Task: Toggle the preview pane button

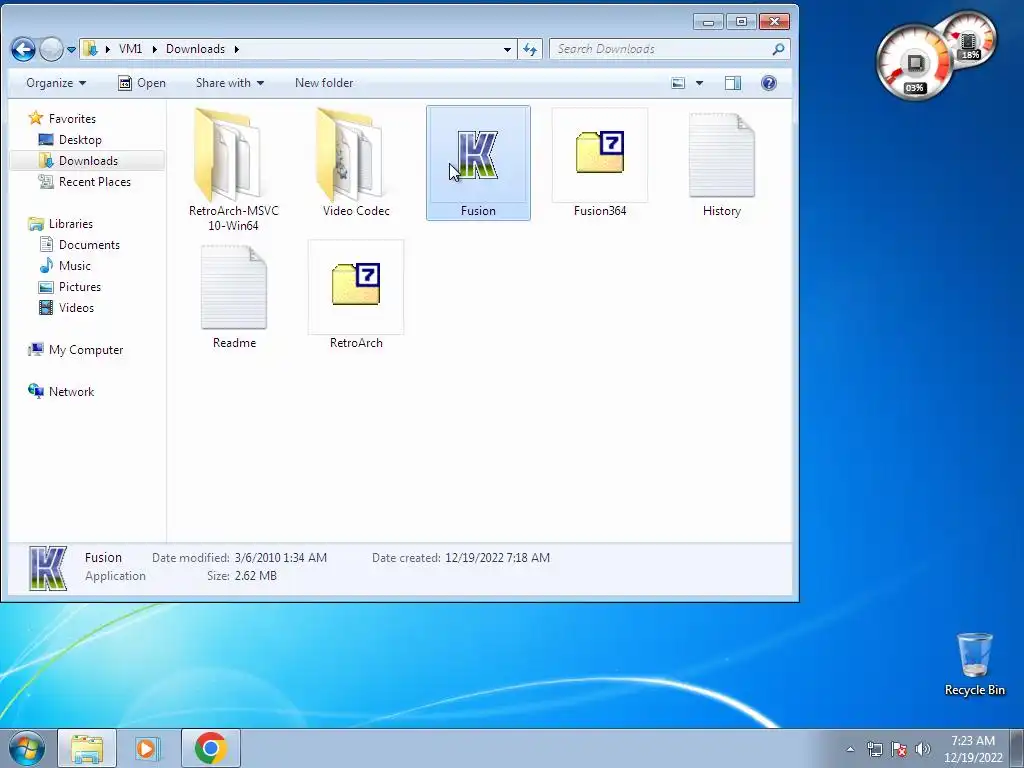Action: 733,83
